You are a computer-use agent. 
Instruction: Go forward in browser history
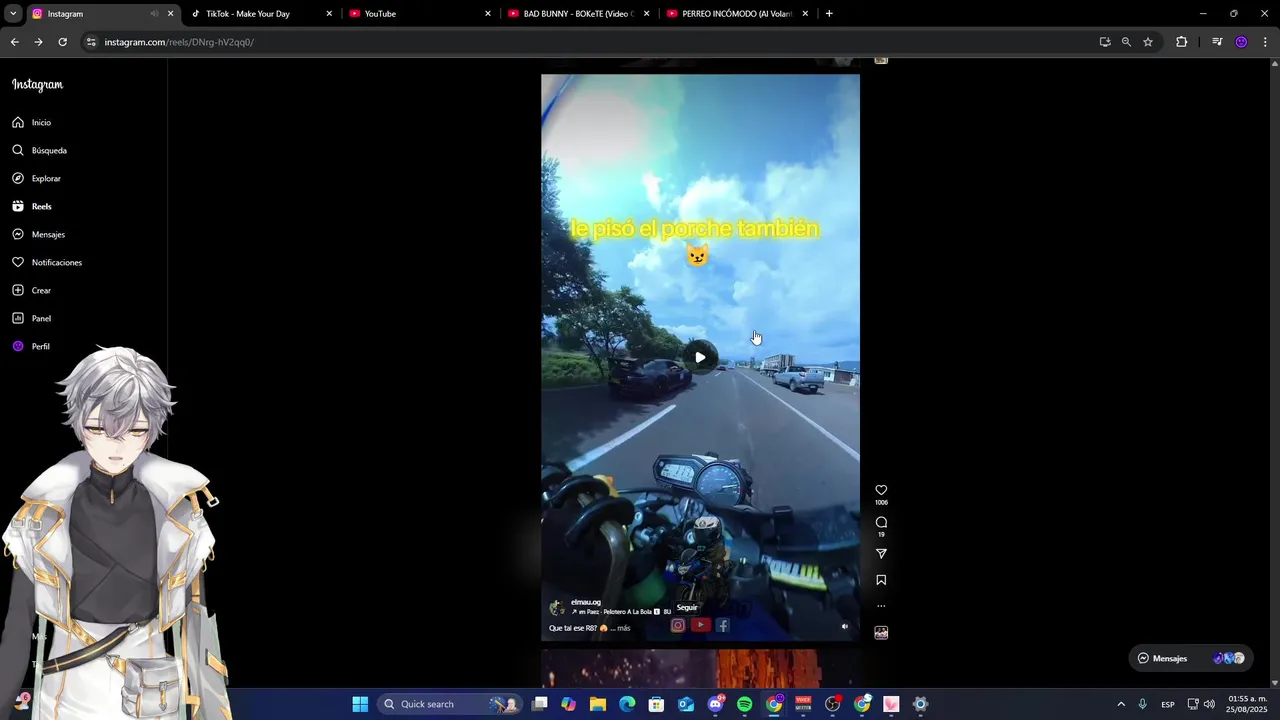pyautogui.click(x=38, y=42)
